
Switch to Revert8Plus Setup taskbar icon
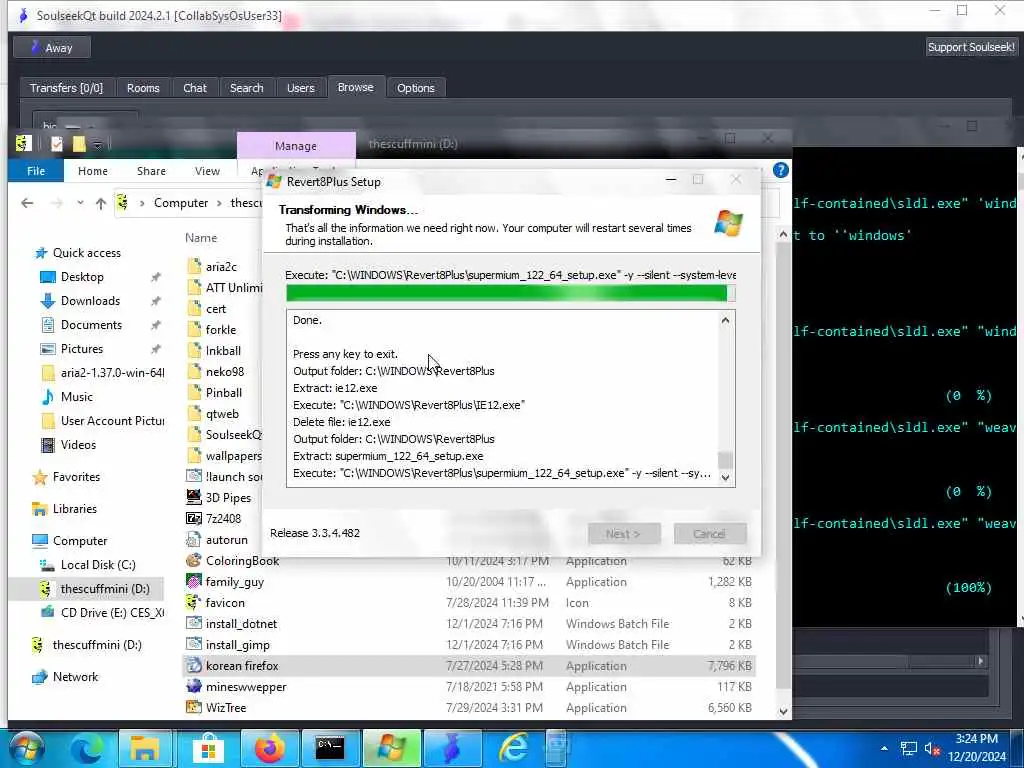tap(391, 748)
